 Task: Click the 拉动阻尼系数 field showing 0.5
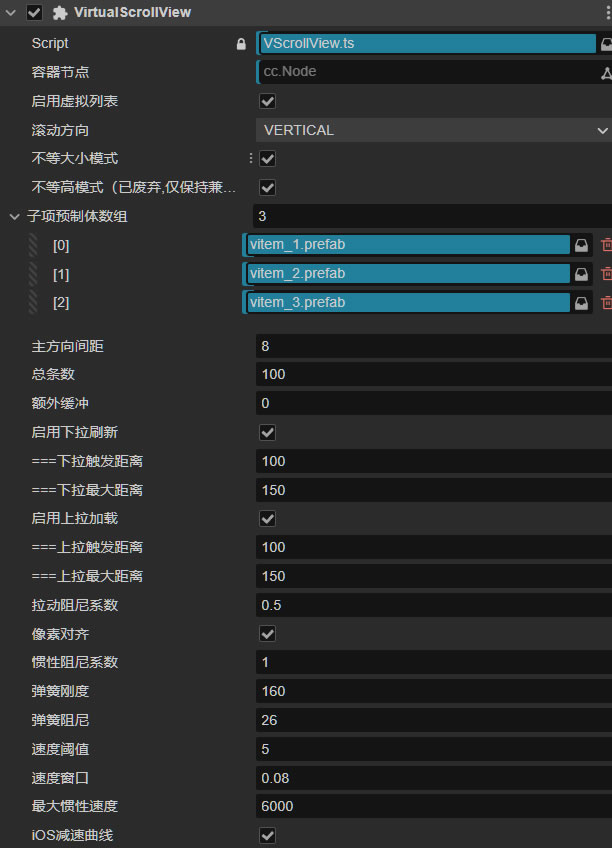434,605
